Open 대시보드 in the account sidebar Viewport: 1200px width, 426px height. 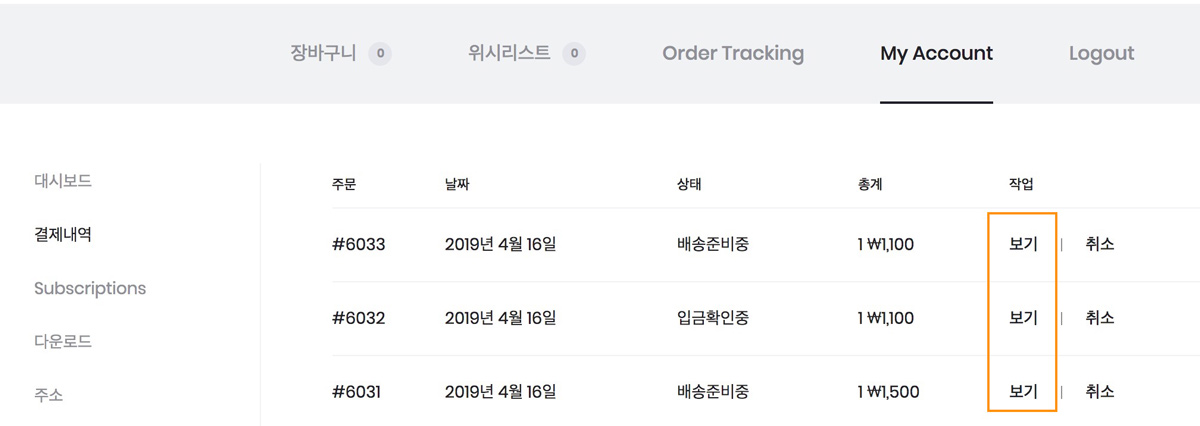[63, 181]
